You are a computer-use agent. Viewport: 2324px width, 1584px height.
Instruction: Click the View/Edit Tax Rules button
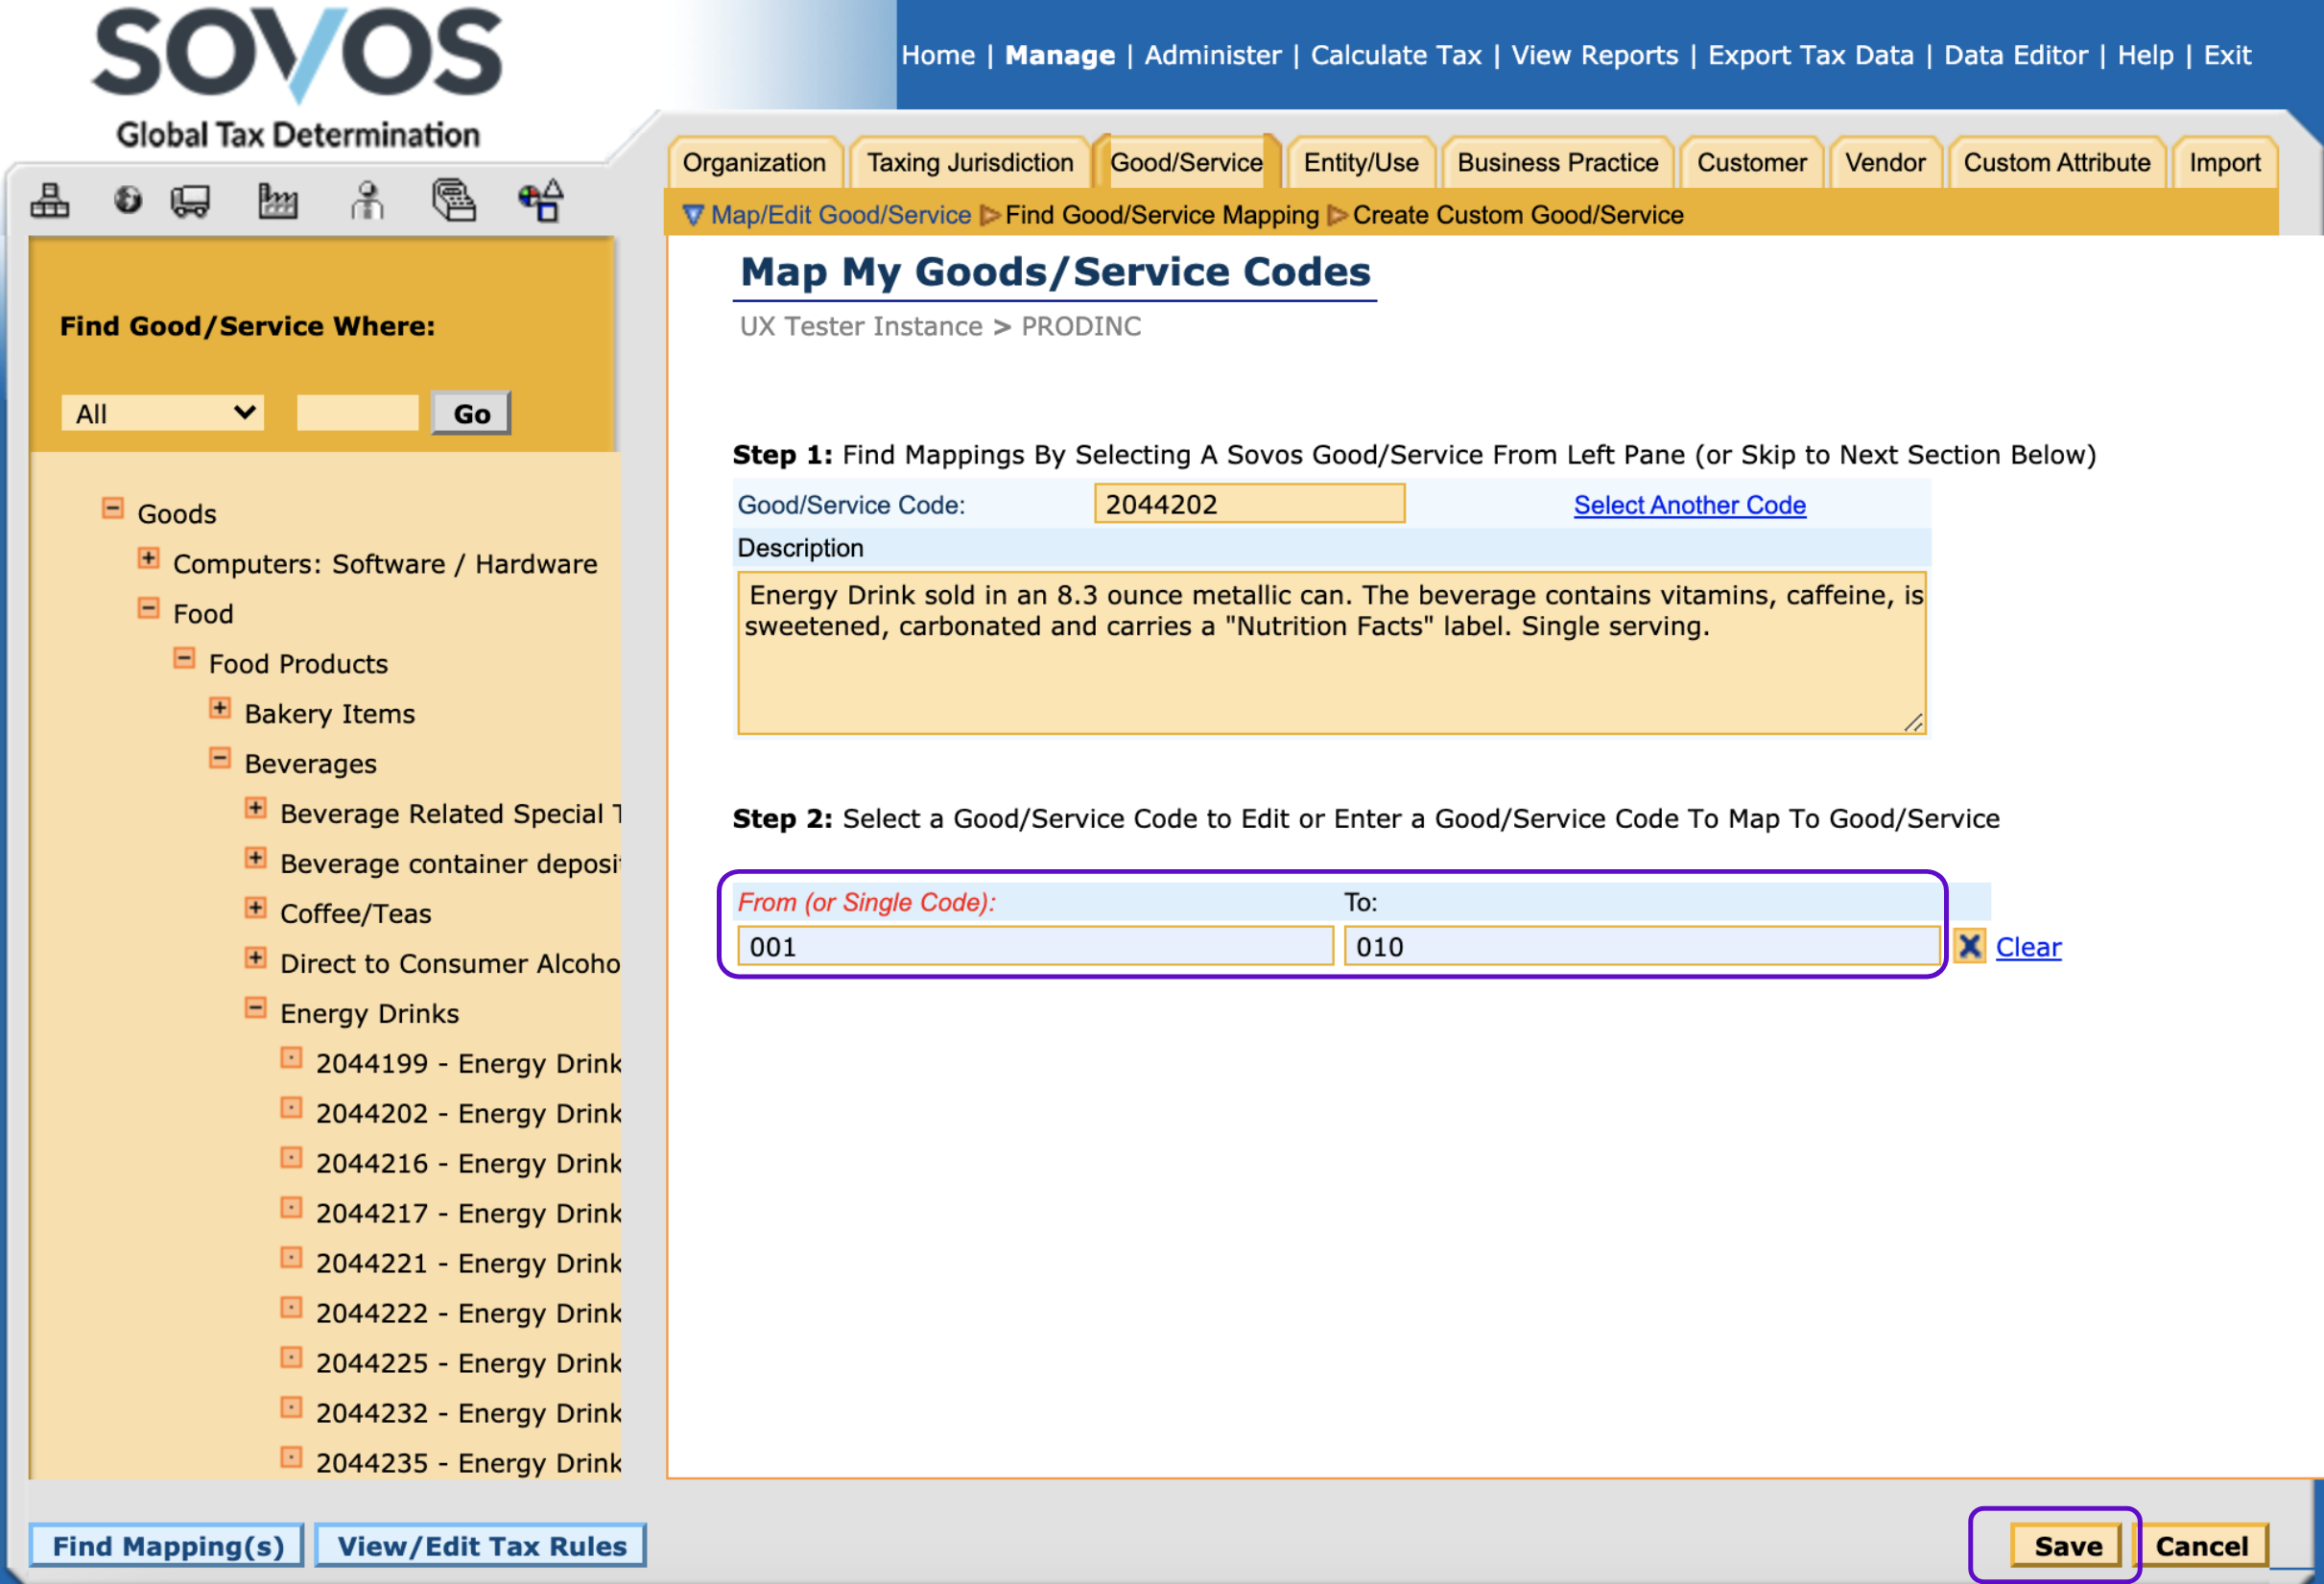pos(481,1546)
